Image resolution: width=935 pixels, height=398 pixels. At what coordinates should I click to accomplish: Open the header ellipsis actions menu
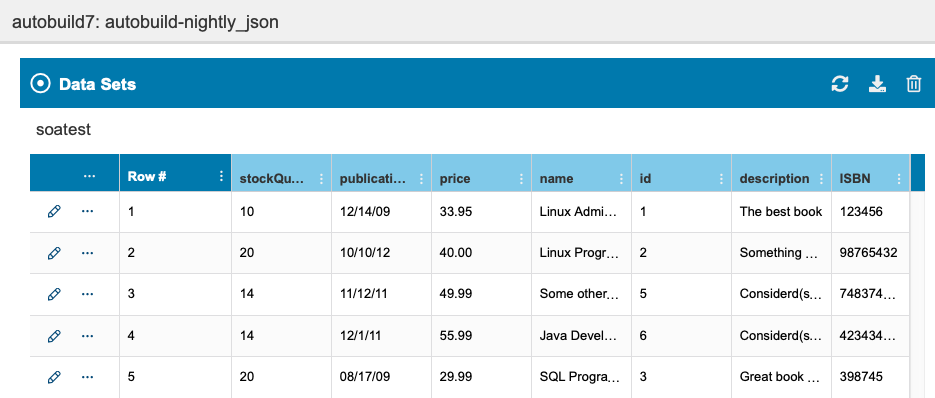(x=89, y=176)
